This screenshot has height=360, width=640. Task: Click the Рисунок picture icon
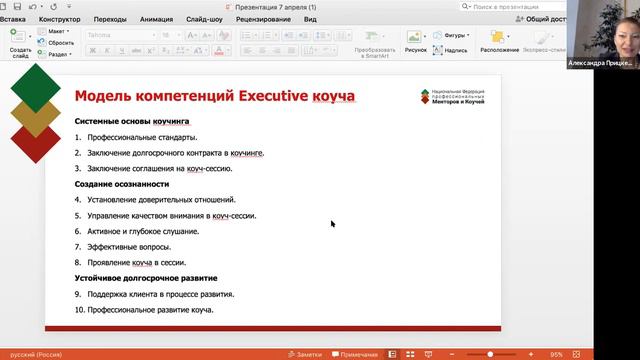tap(413, 37)
